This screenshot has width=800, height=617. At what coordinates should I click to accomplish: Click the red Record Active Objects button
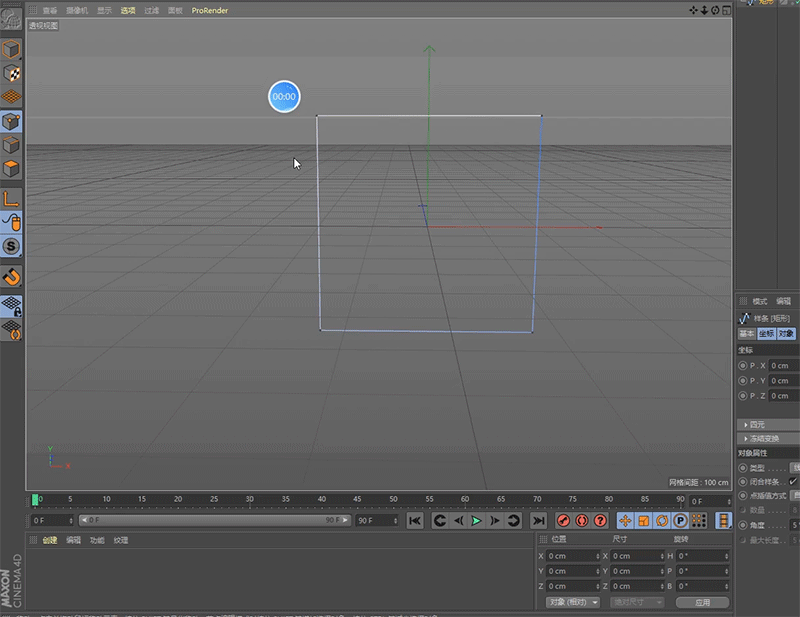tap(563, 521)
